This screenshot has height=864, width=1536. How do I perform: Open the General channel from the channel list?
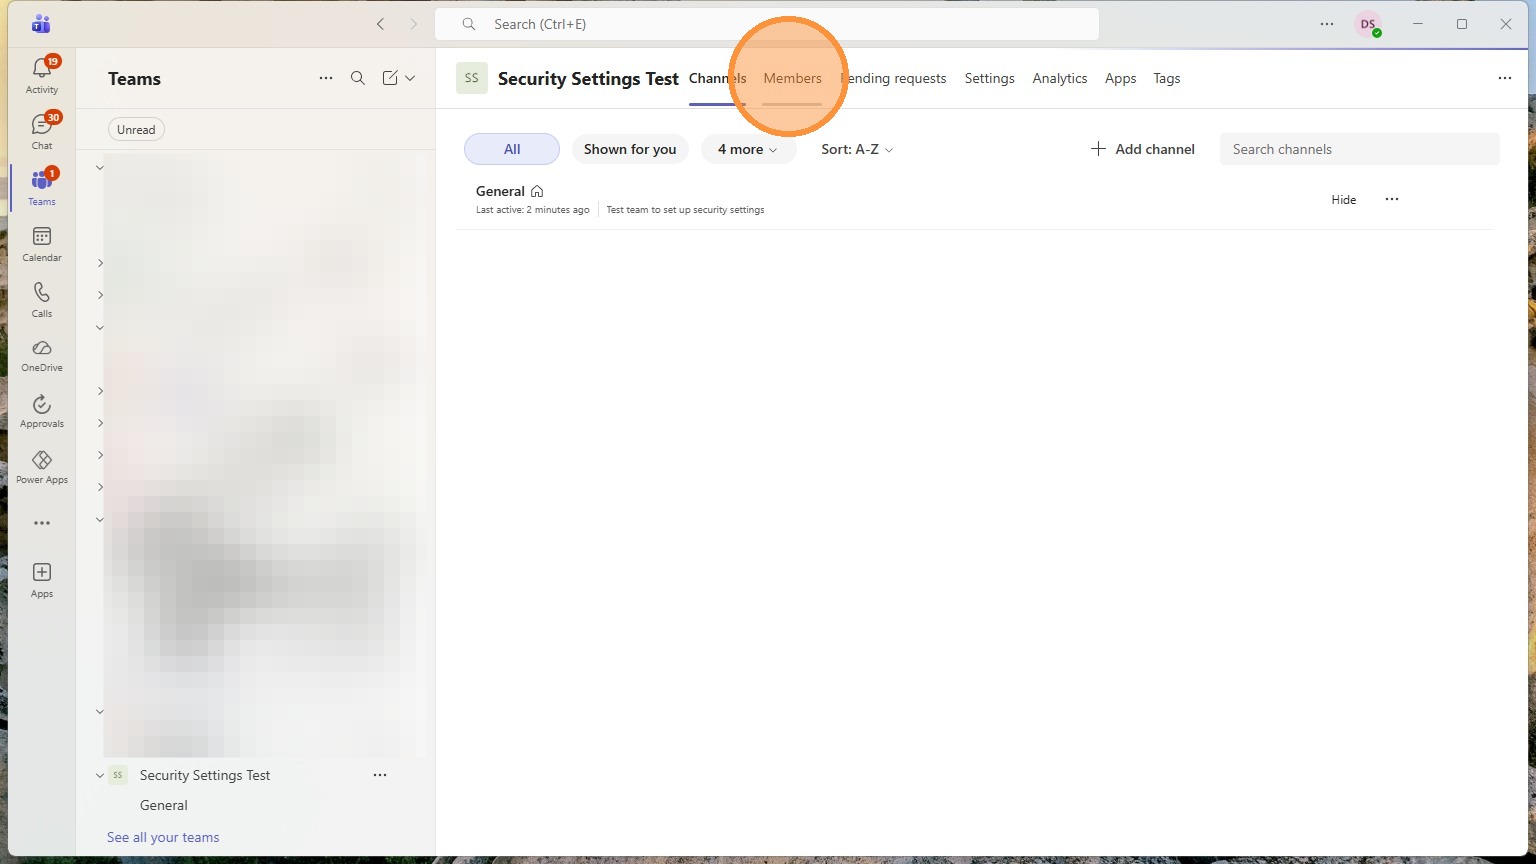(500, 191)
